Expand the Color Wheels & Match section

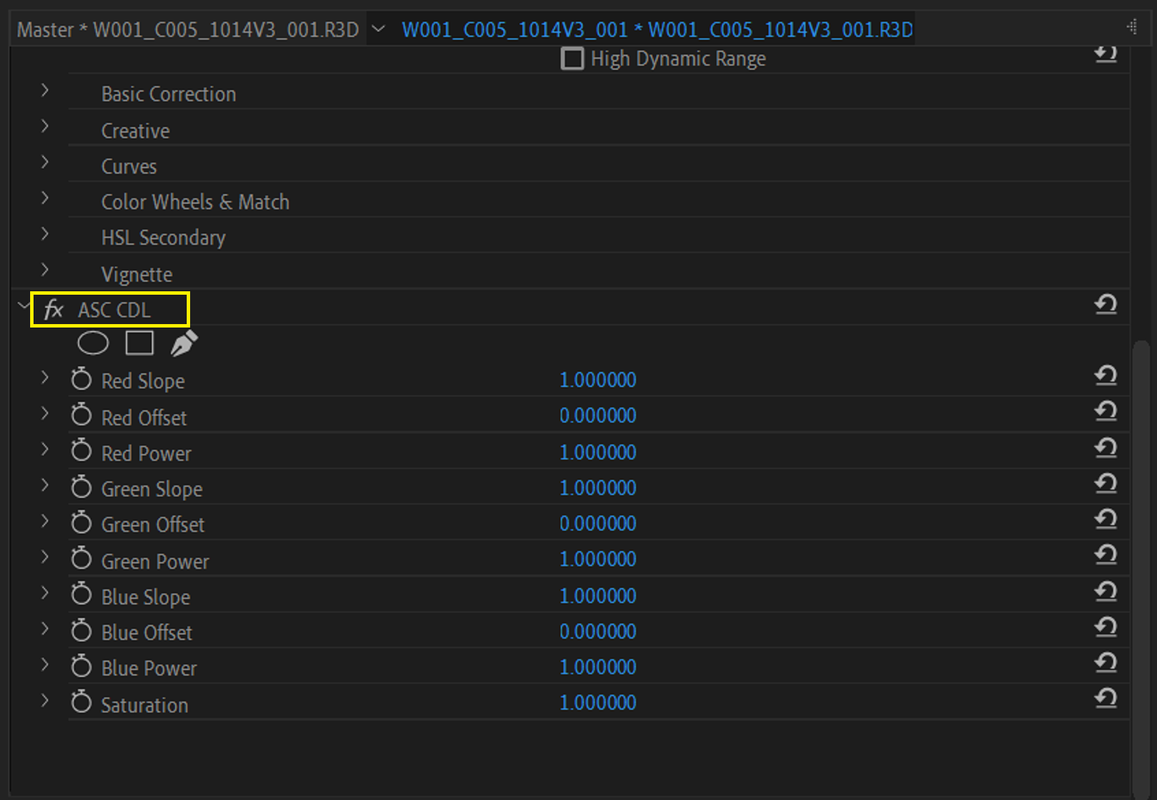pyautogui.click(x=45, y=198)
